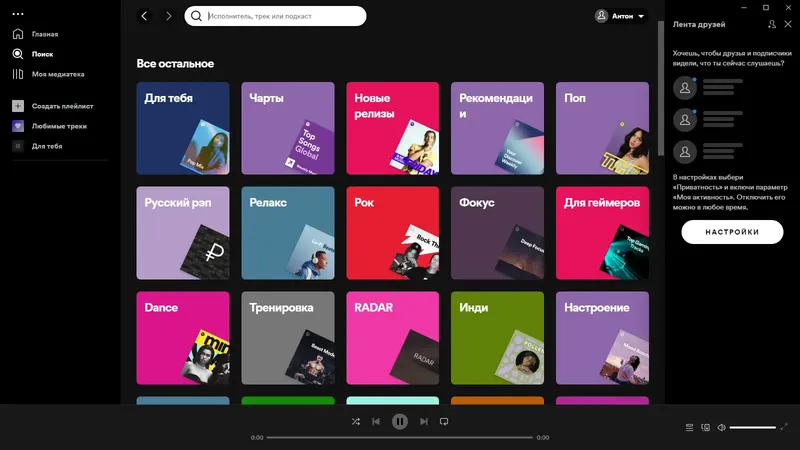This screenshot has width=800, height=450.
Task: Open the Релакс category card
Action: coord(288,233)
